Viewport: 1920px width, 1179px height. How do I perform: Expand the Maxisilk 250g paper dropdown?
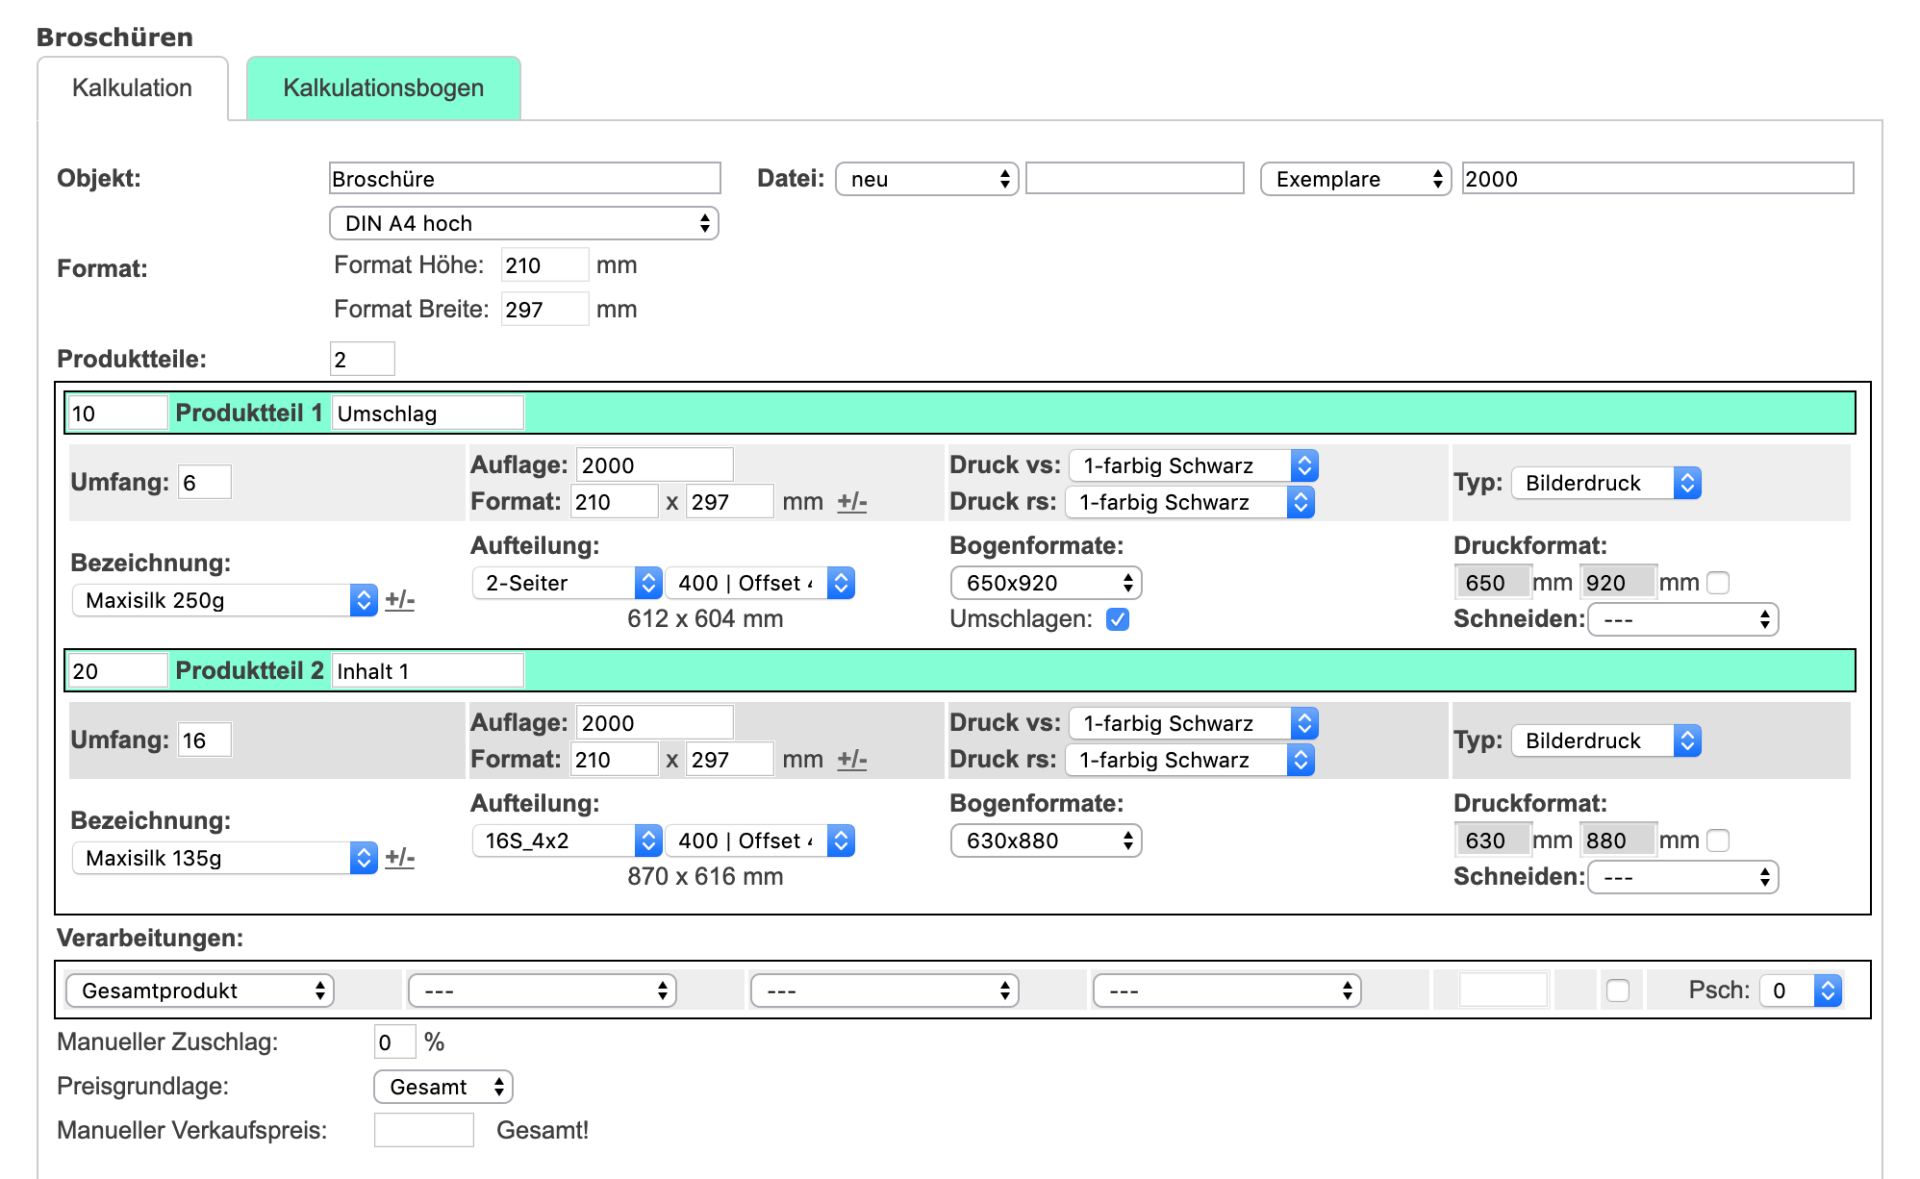pos(224,600)
